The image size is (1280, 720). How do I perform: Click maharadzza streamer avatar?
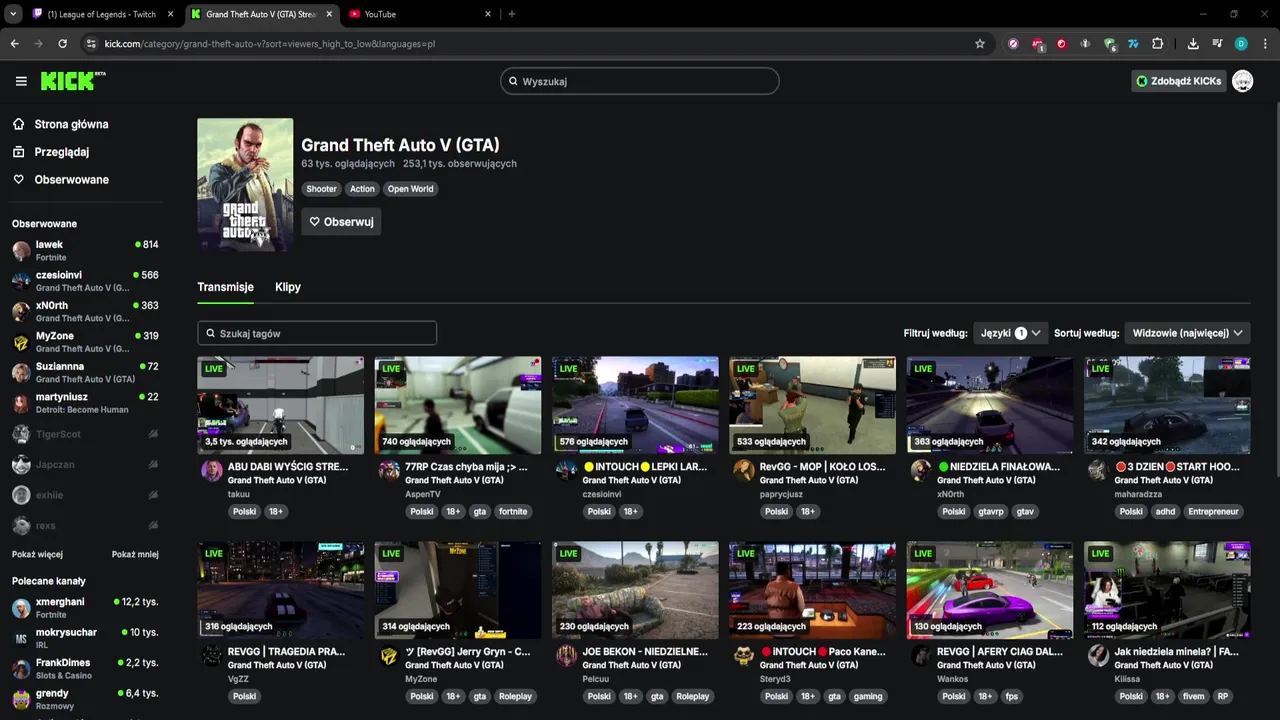(x=1098, y=471)
